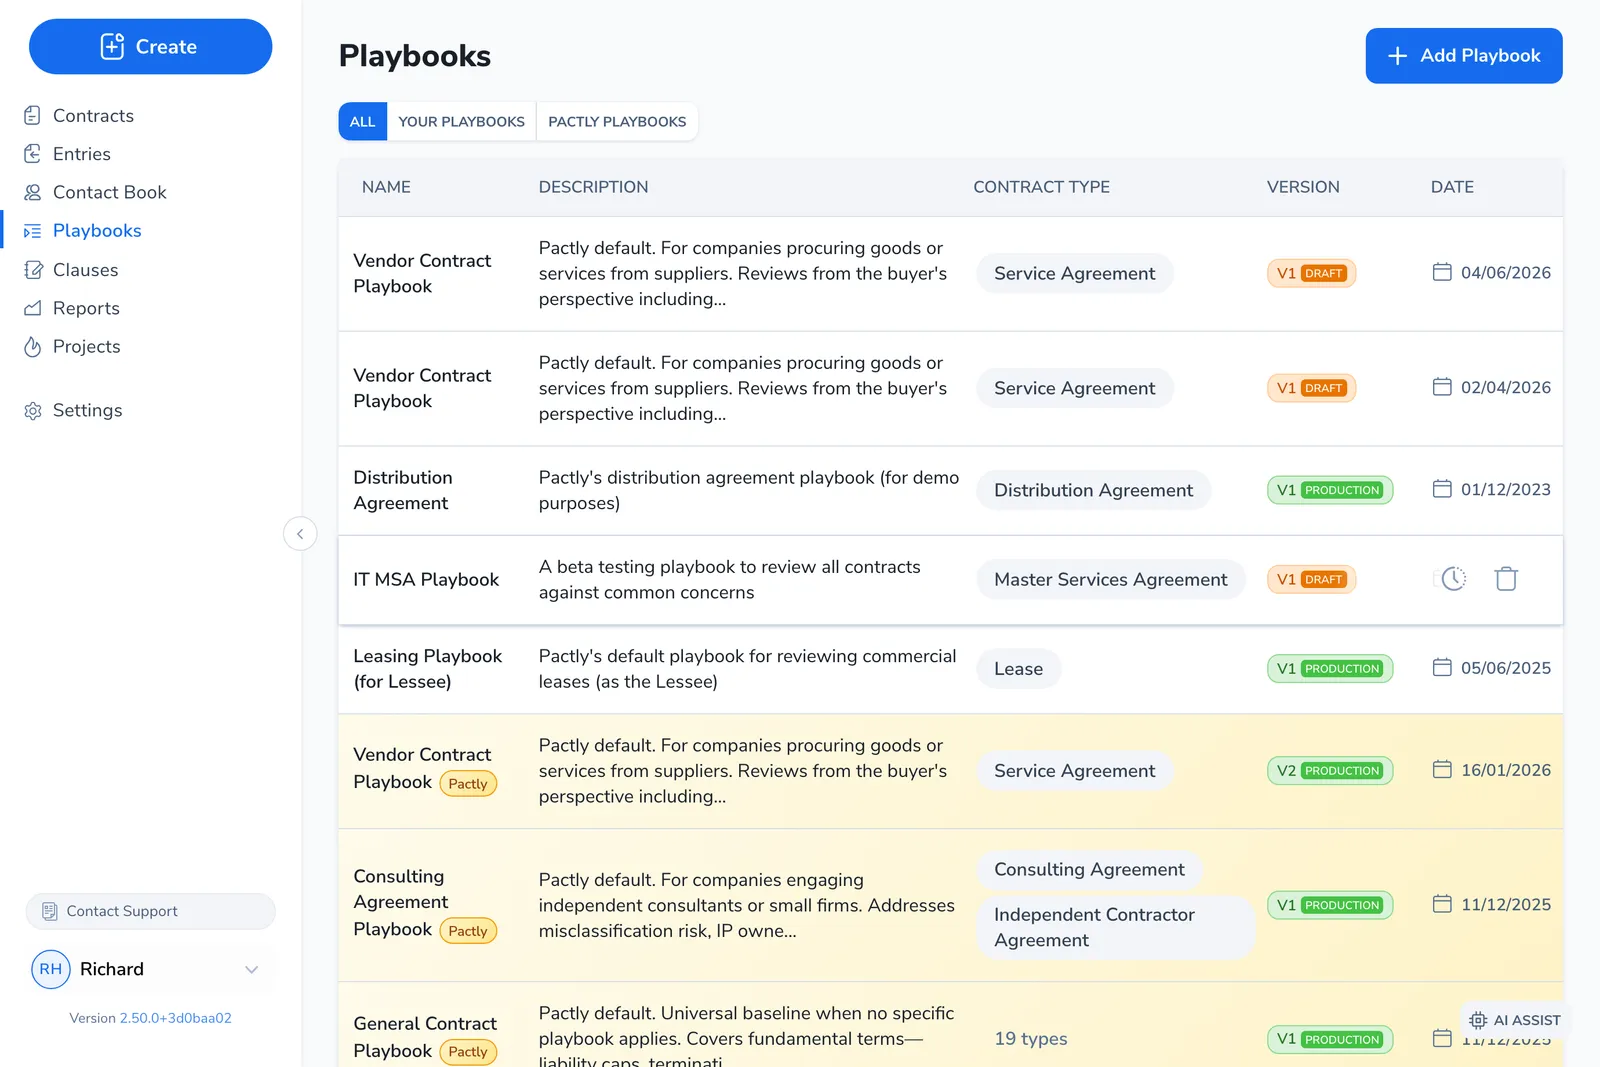The width and height of the screenshot is (1600, 1067).
Task: Delete IT MSA Playbook via trash icon
Action: point(1506,579)
